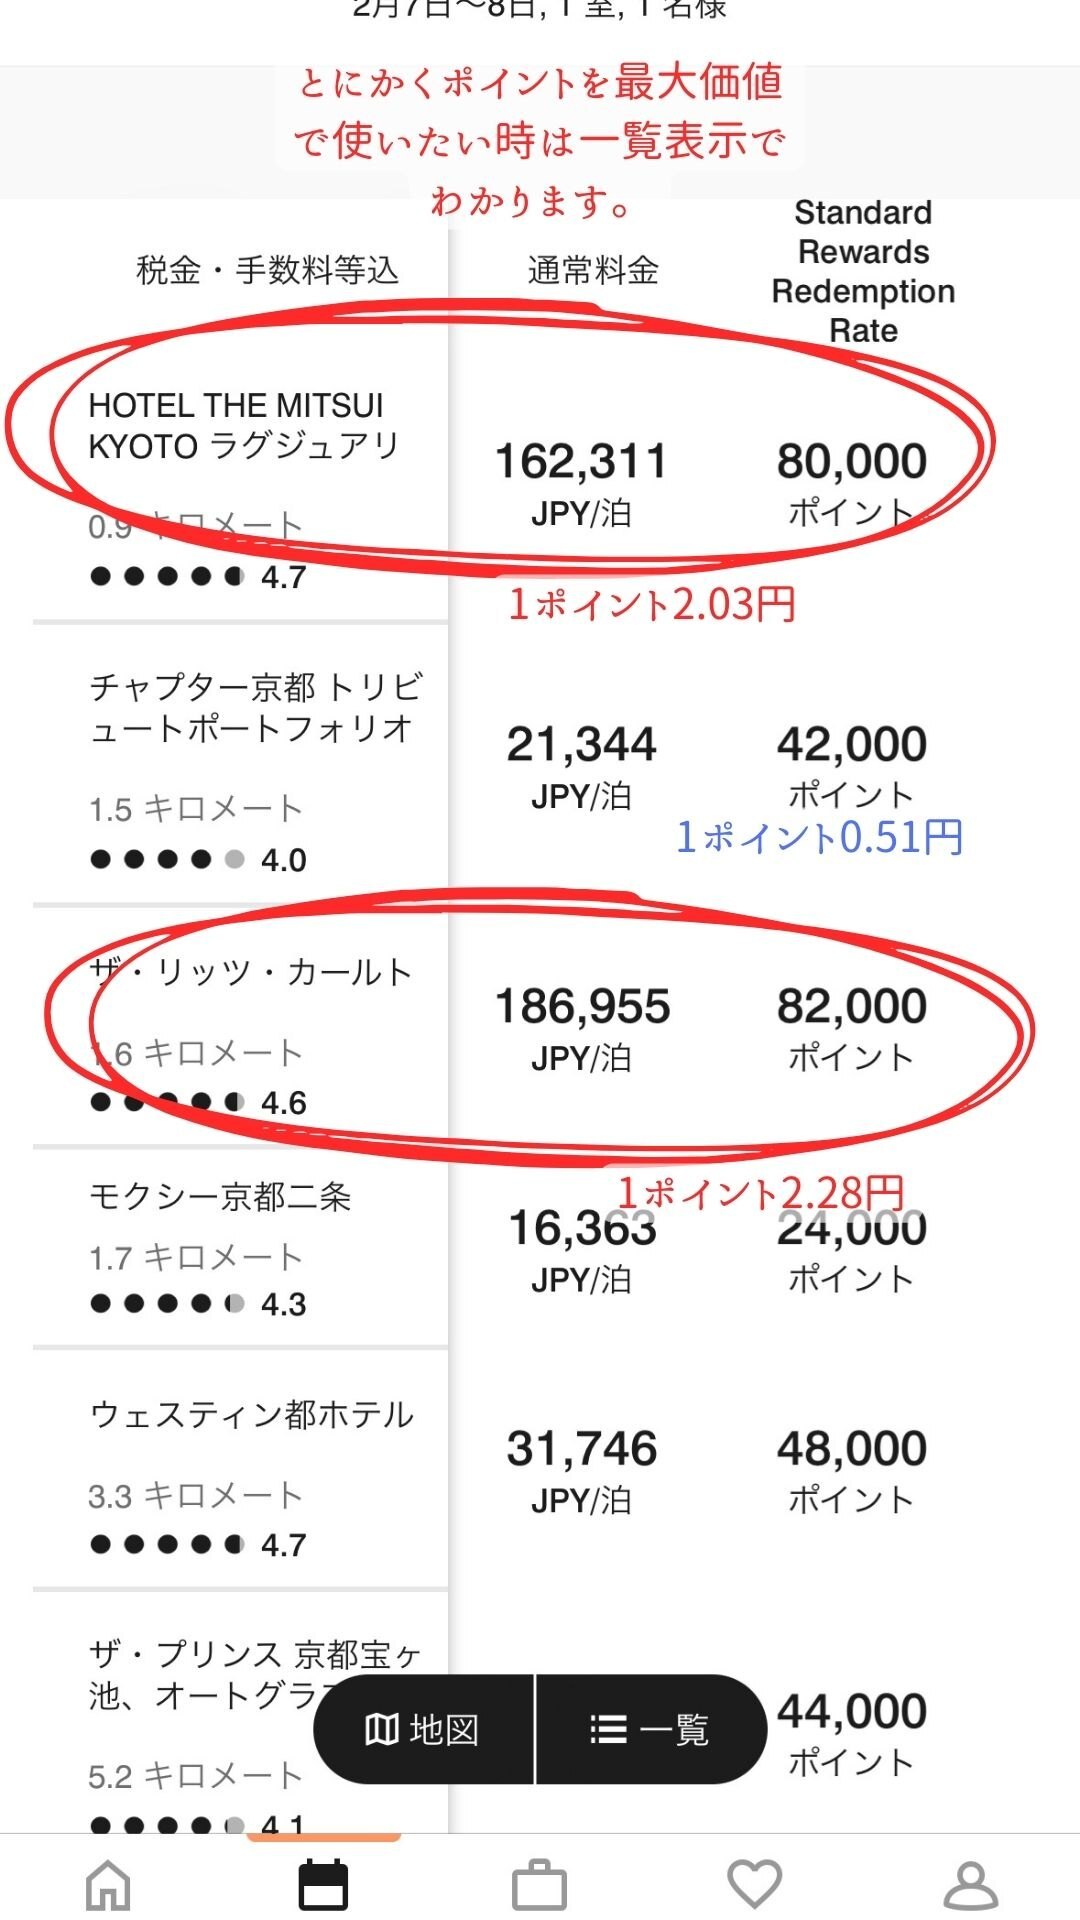Tap the 通常料金 column header
This screenshot has width=1080, height=1920.
(x=593, y=270)
